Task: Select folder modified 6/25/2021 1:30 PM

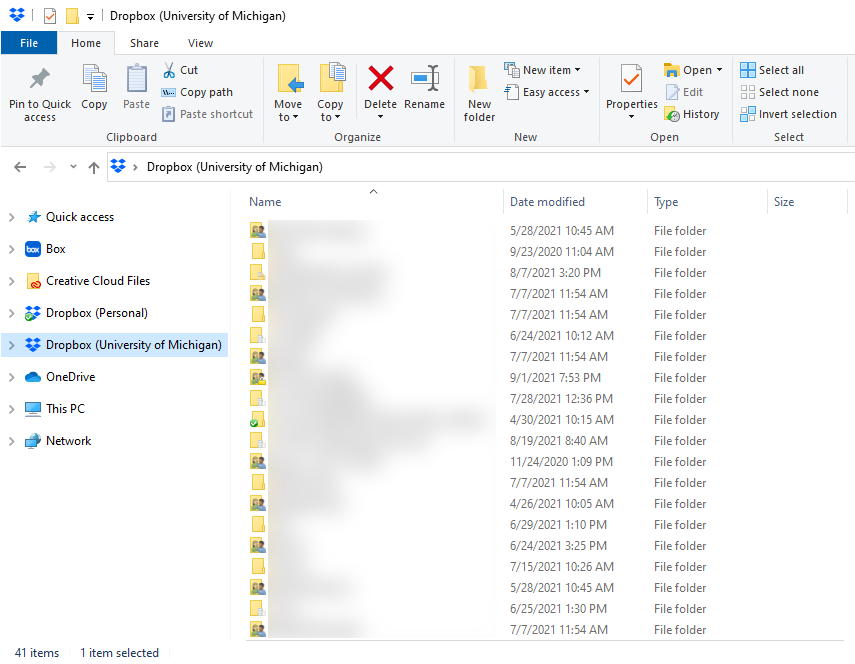Action: 544,608
